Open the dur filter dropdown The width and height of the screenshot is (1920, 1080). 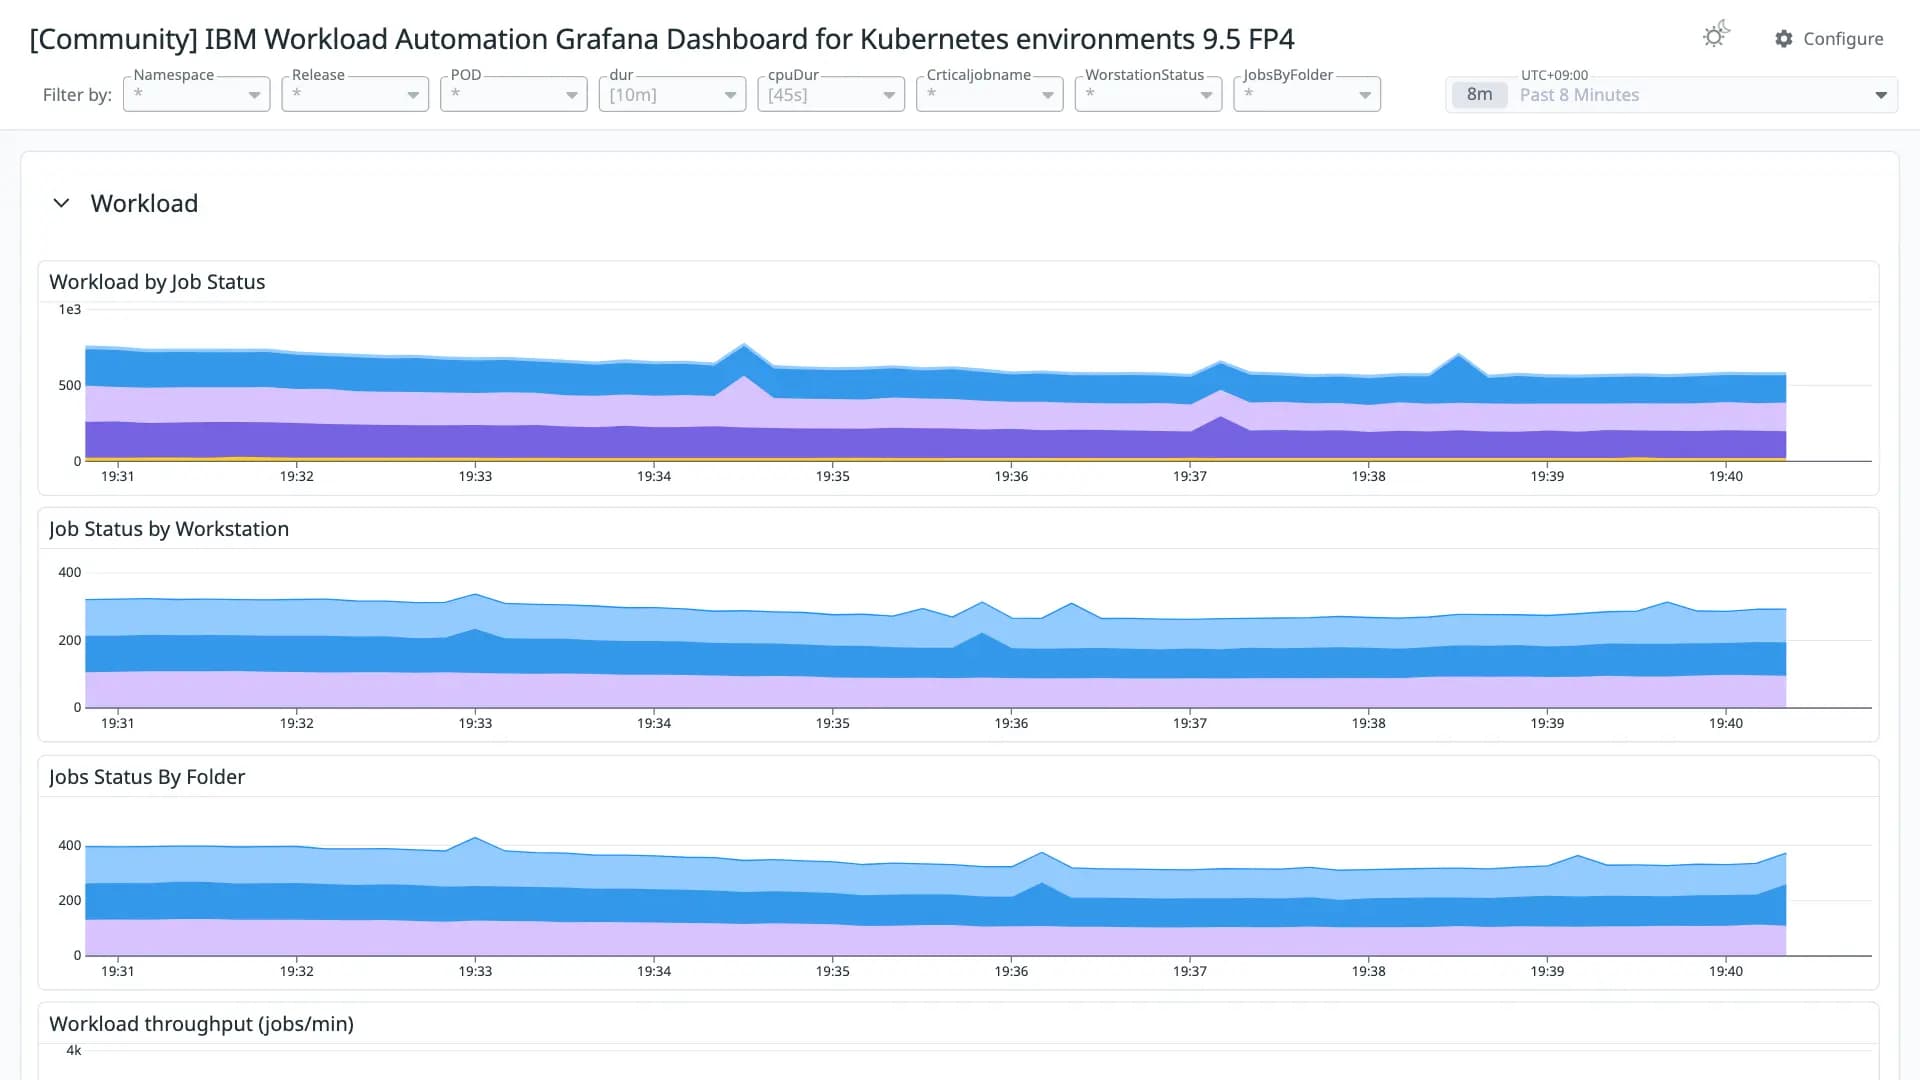[672, 94]
